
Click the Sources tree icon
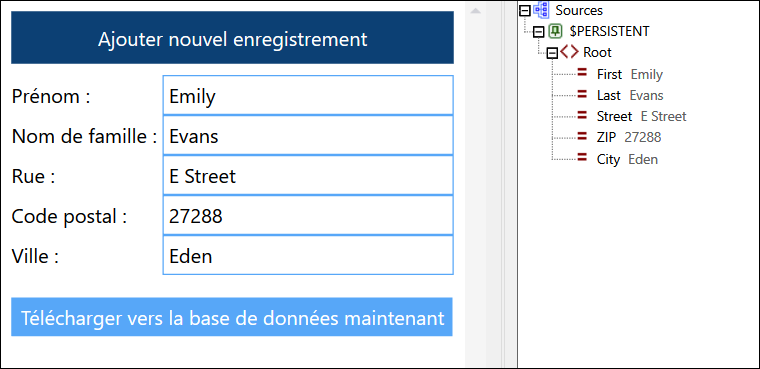(x=541, y=10)
